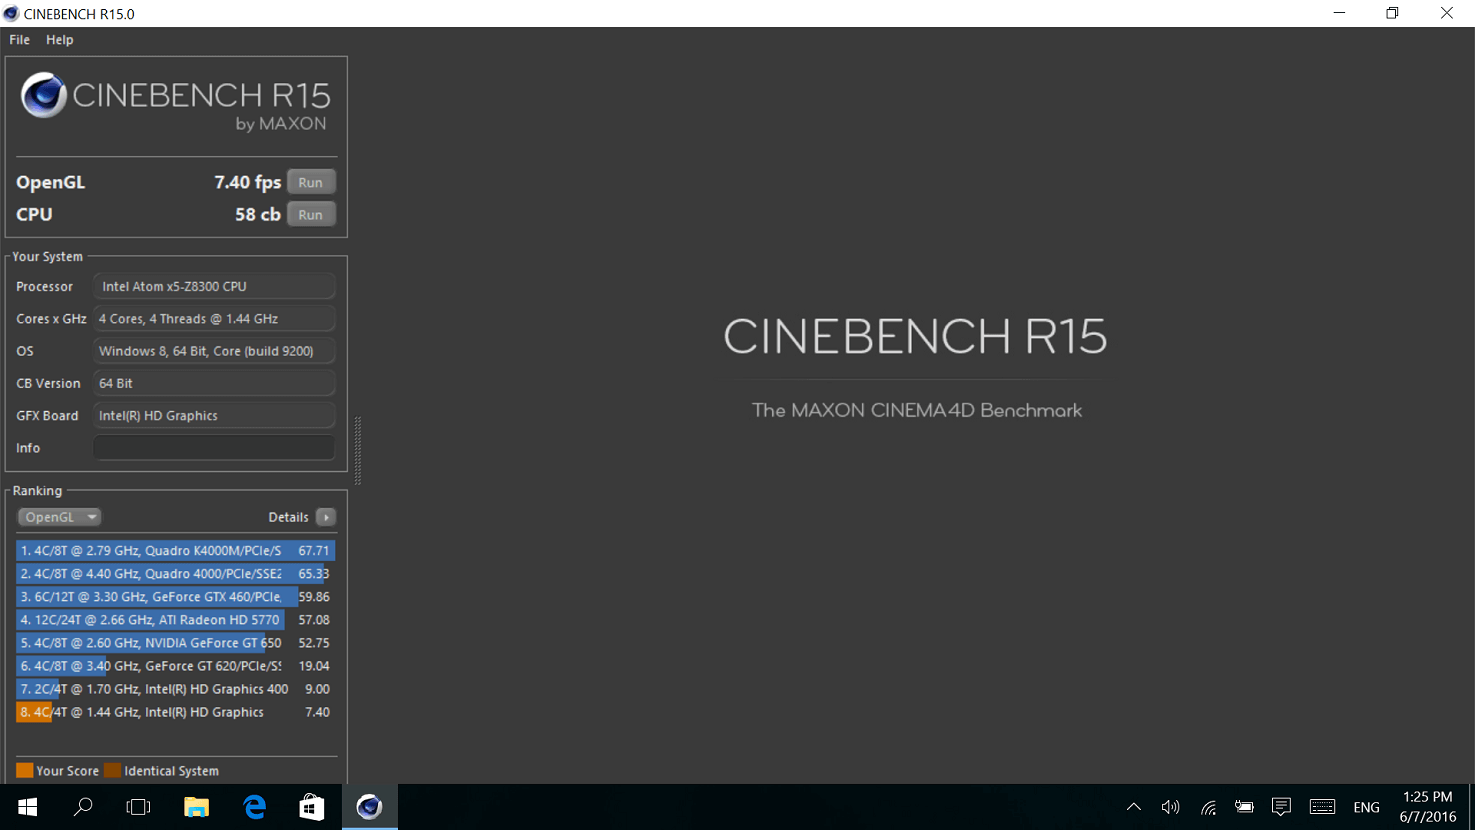Open the Help menu
The image size is (1475, 830).
[x=59, y=40]
